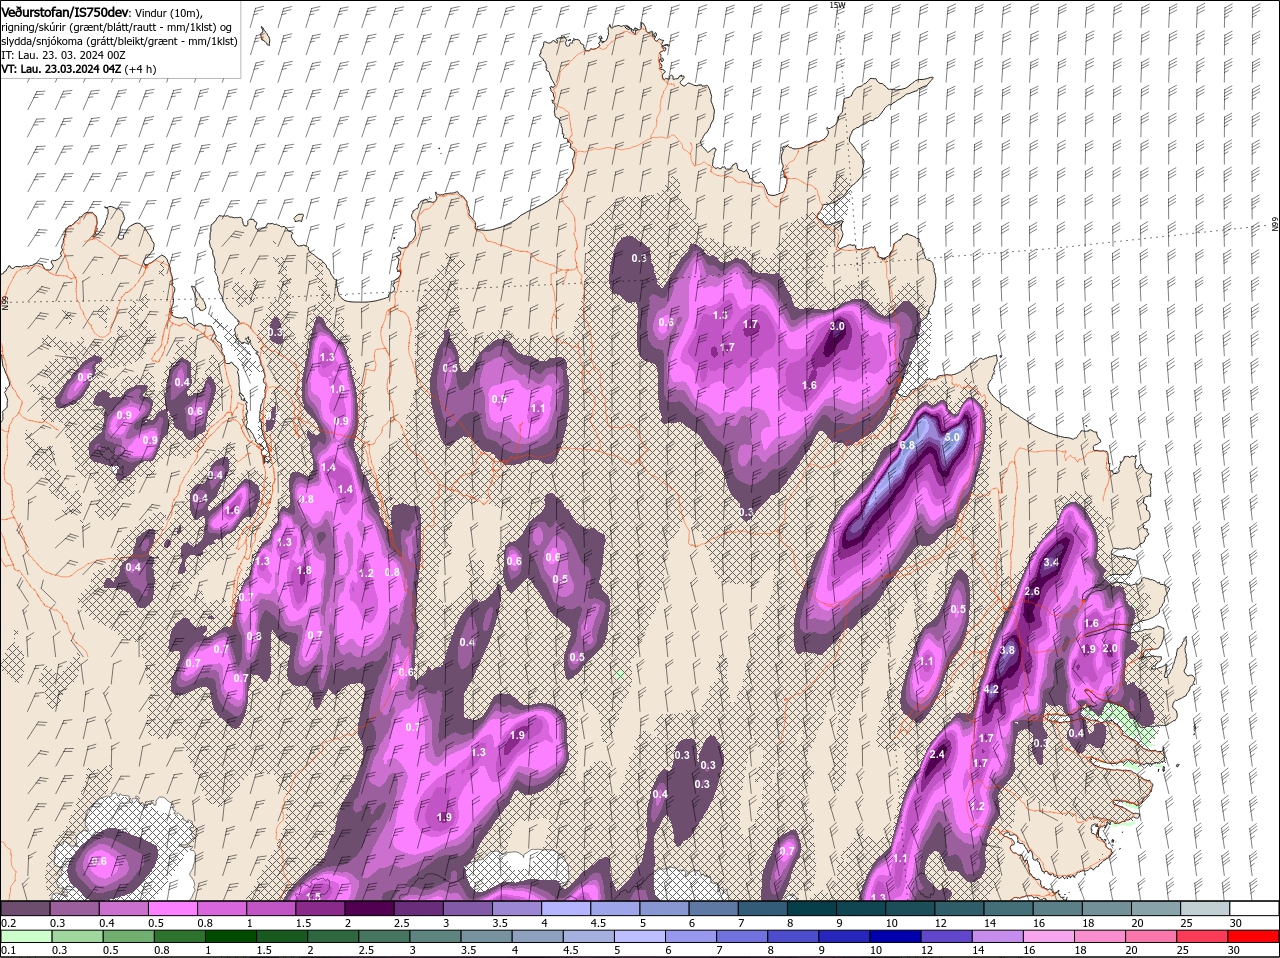Viewport: 1280px width, 958px height.
Task: Click the white 30 swatch in upper legend
Action: (1254, 908)
